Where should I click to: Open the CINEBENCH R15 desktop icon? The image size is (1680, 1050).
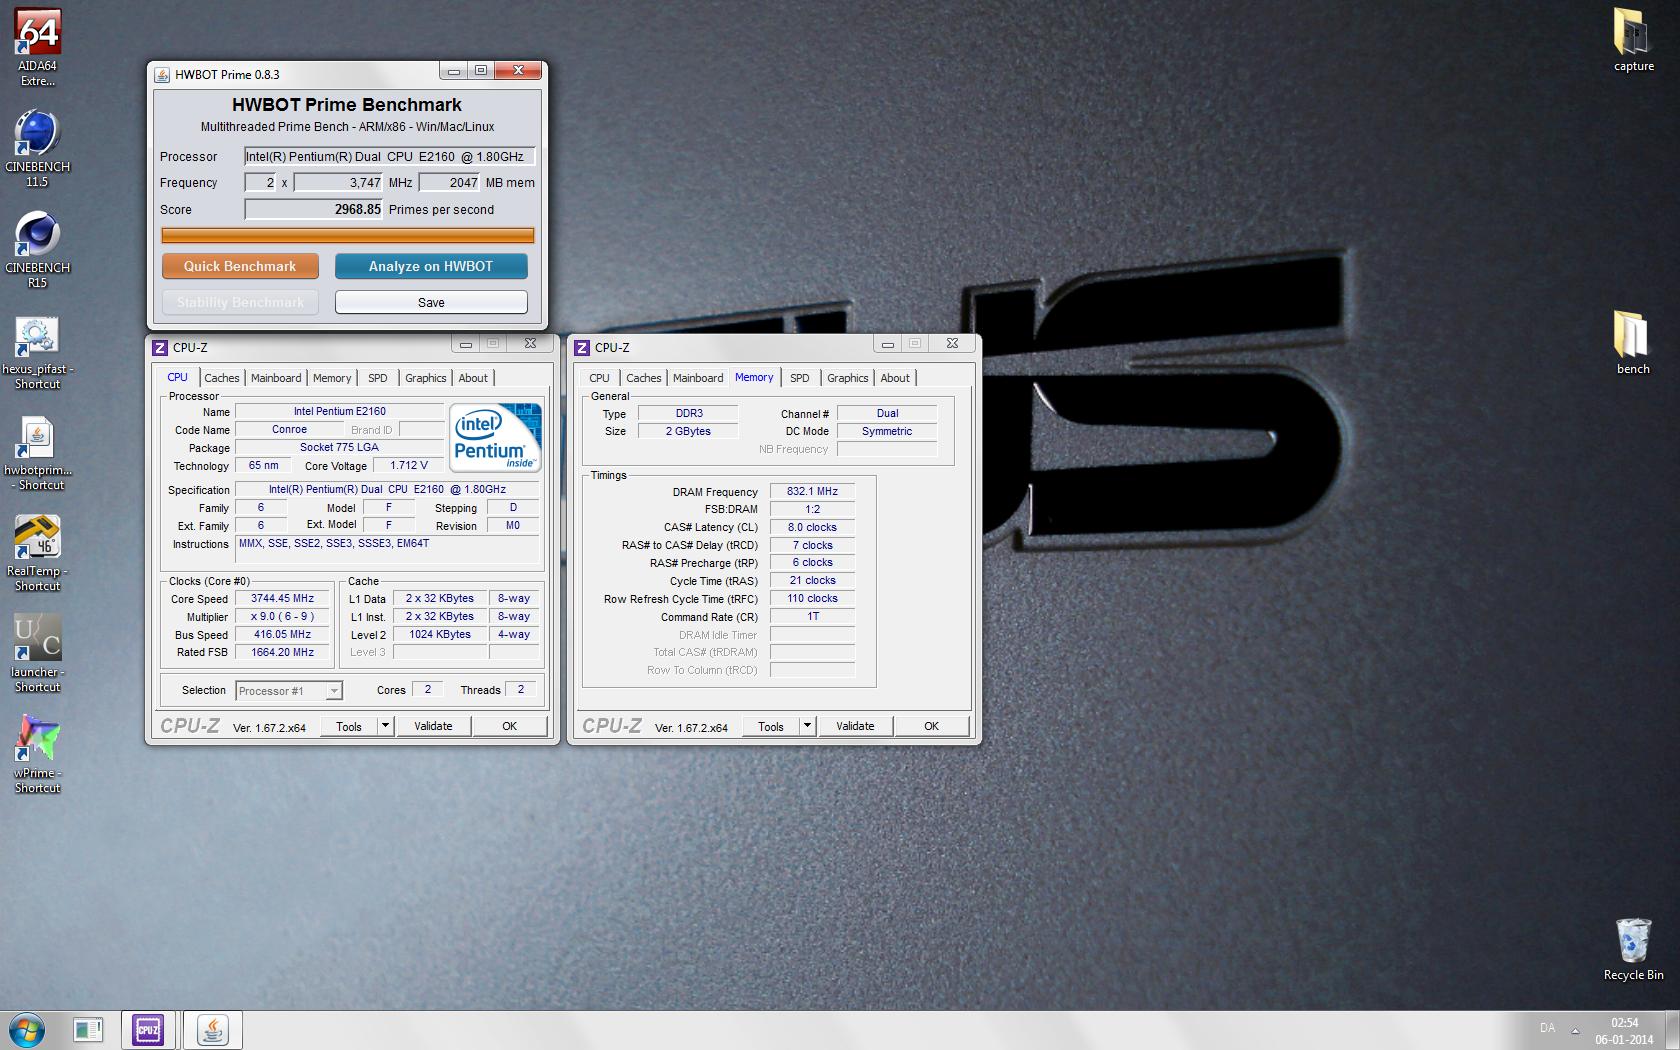[x=37, y=248]
